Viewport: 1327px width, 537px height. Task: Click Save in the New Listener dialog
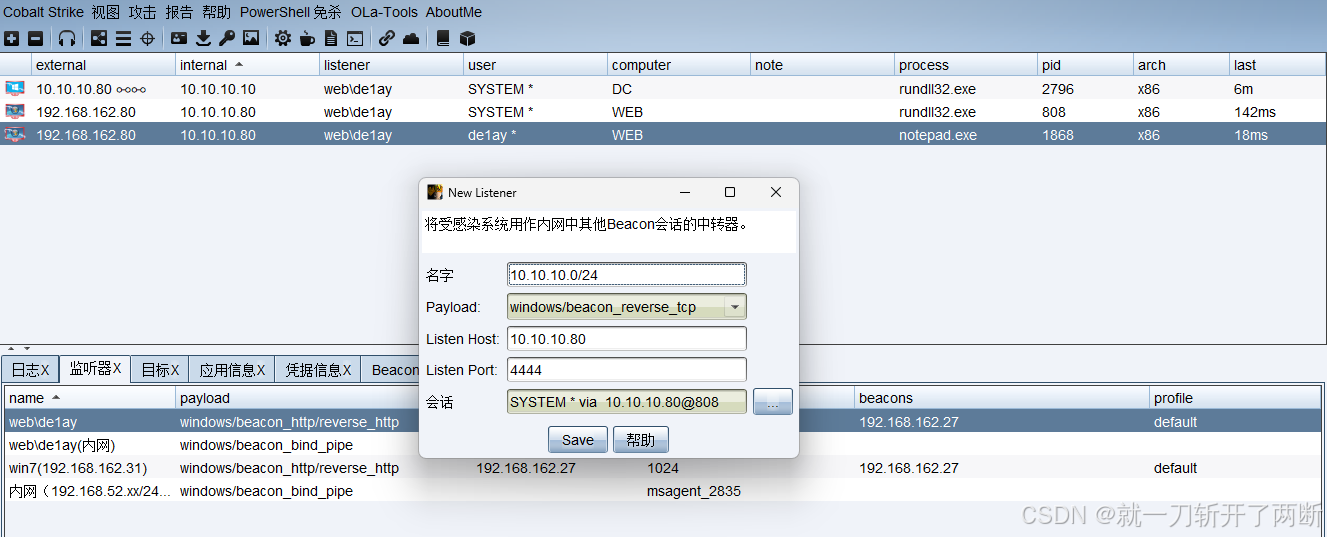point(578,440)
